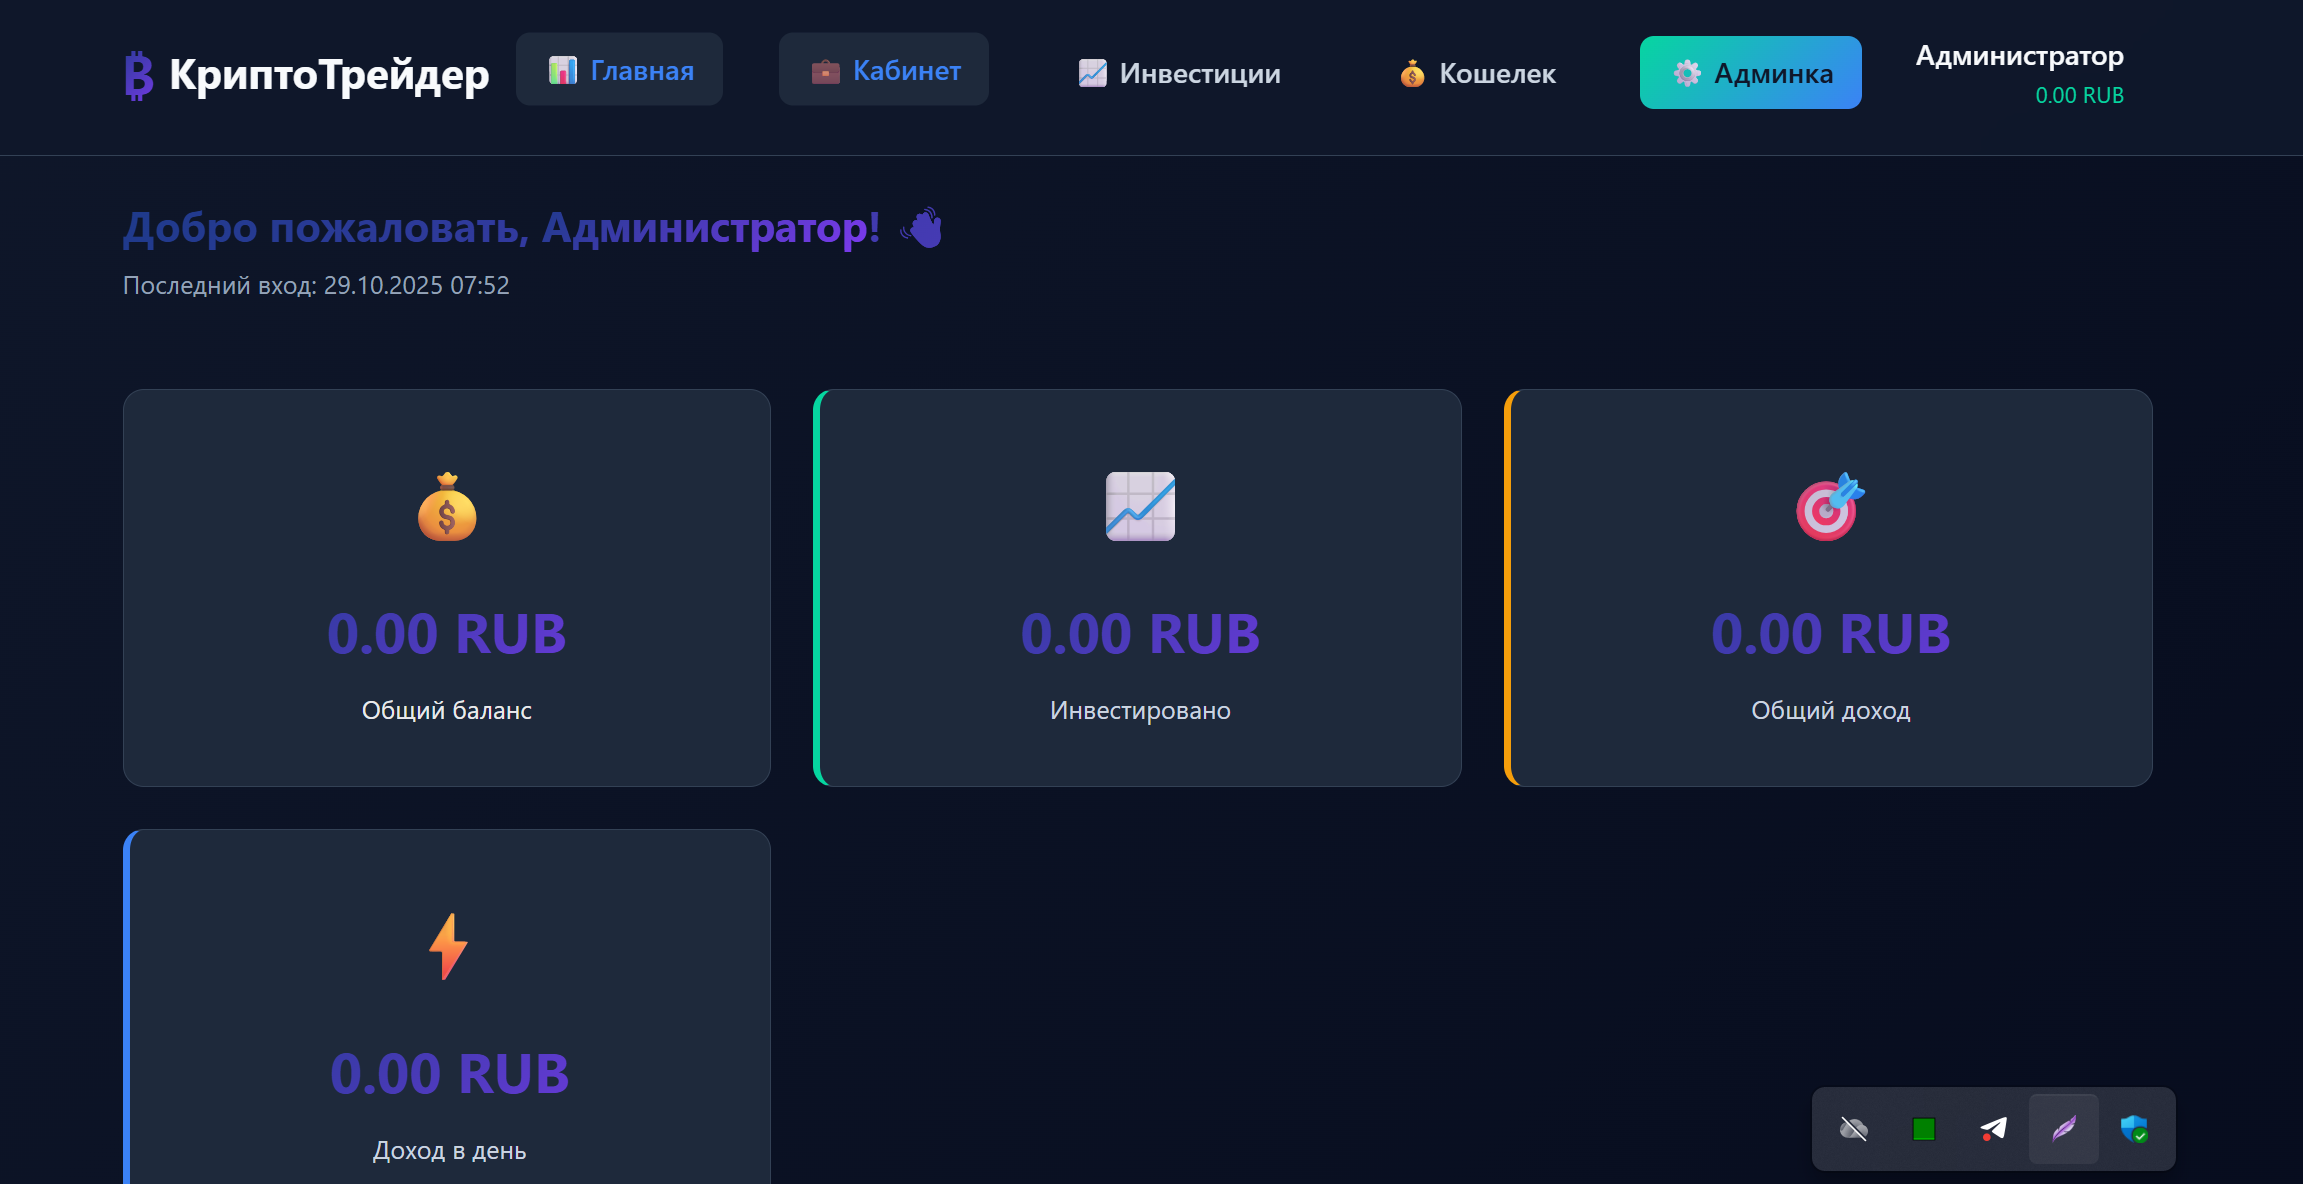Click the green square tray icon
The height and width of the screenshot is (1184, 2303).
point(1923,1129)
